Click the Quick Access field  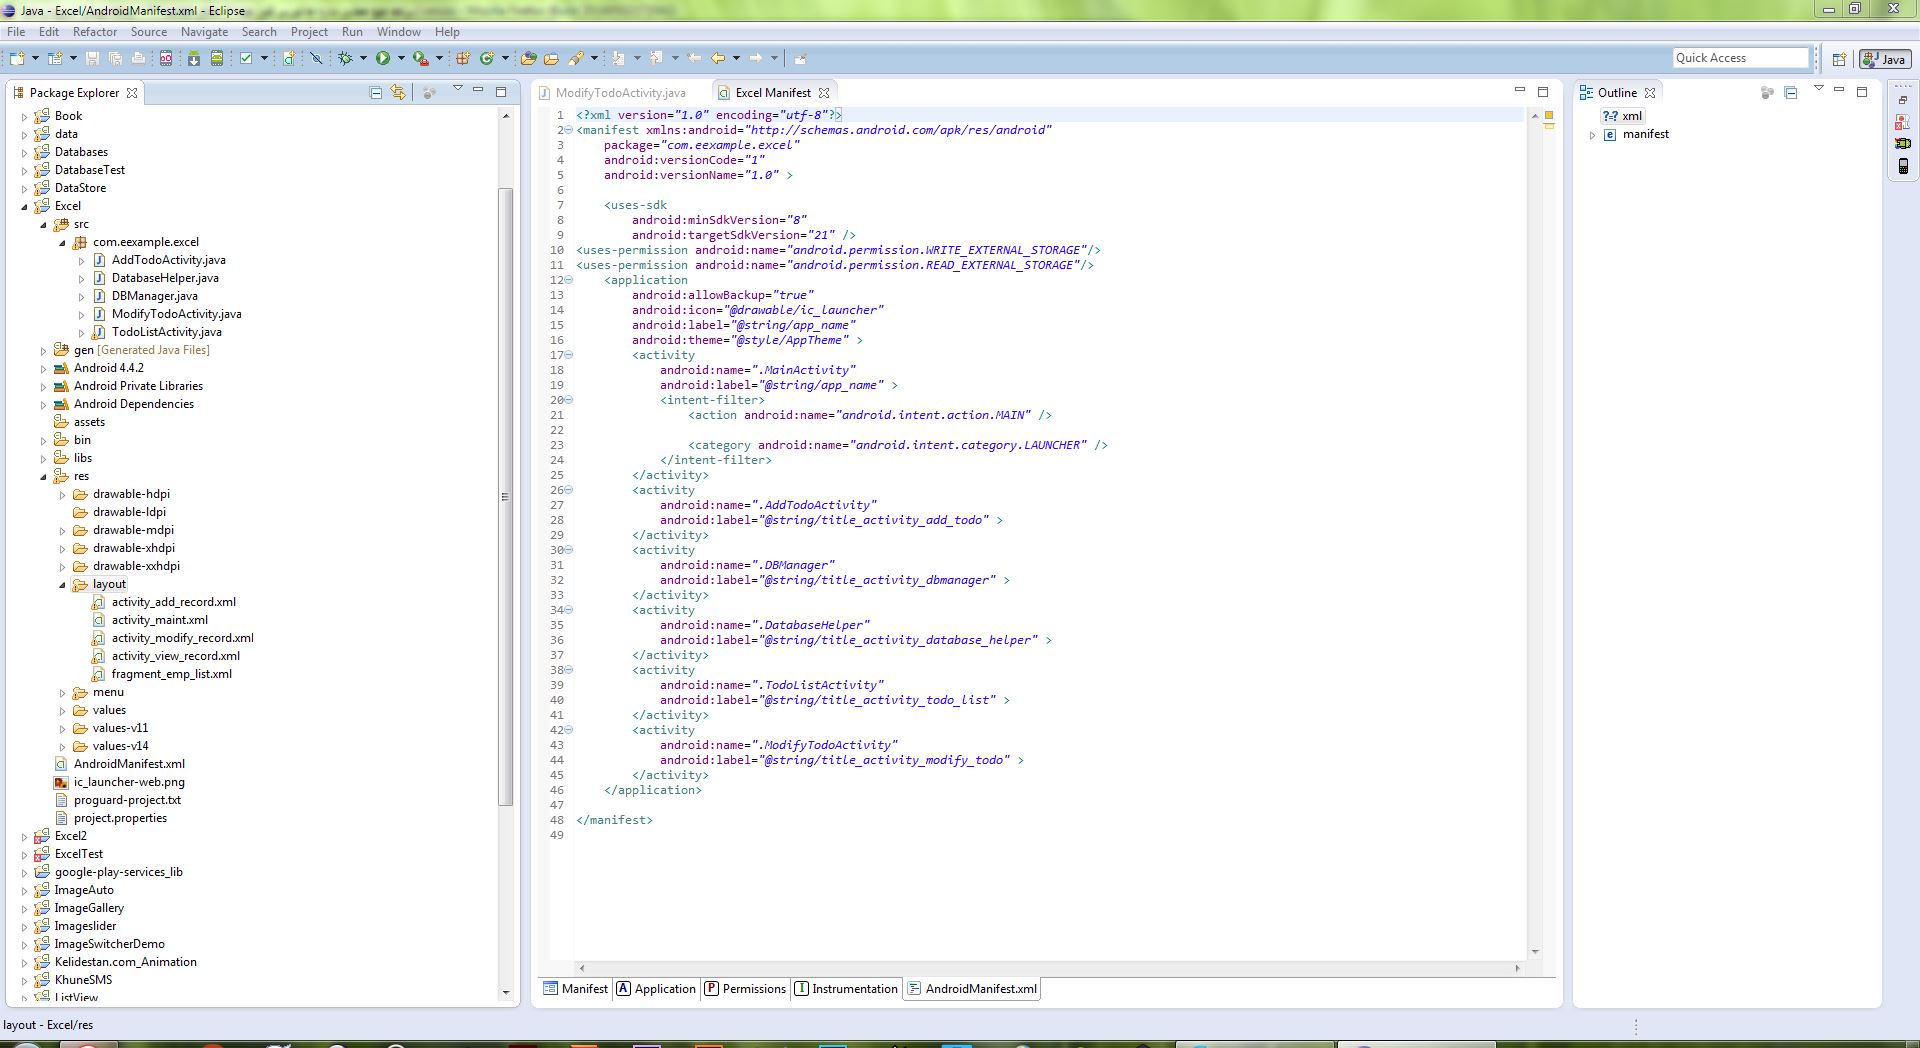[x=1741, y=58]
